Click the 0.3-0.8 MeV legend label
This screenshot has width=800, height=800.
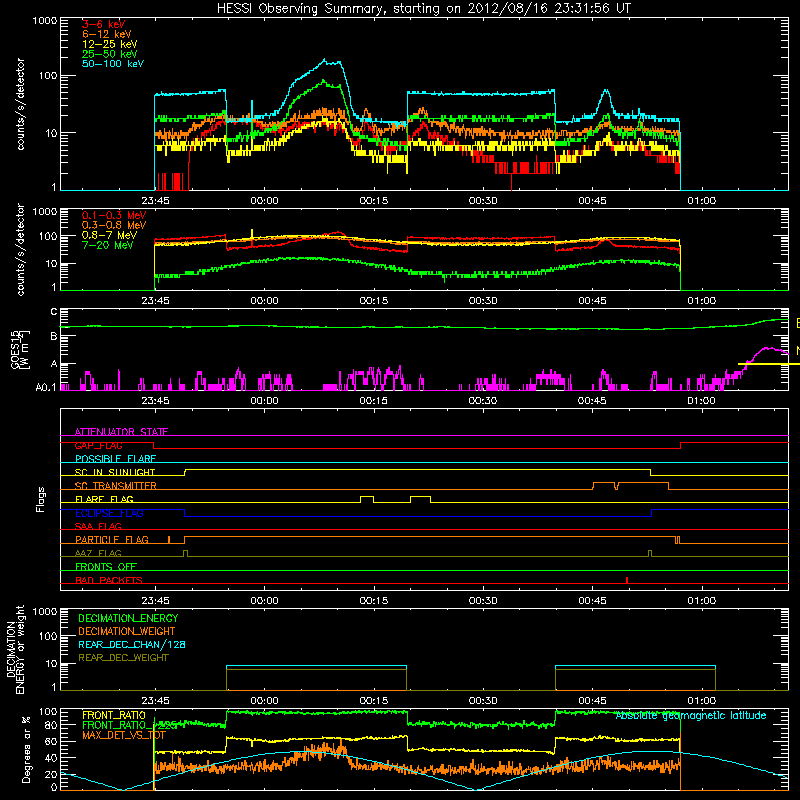(x=114, y=225)
